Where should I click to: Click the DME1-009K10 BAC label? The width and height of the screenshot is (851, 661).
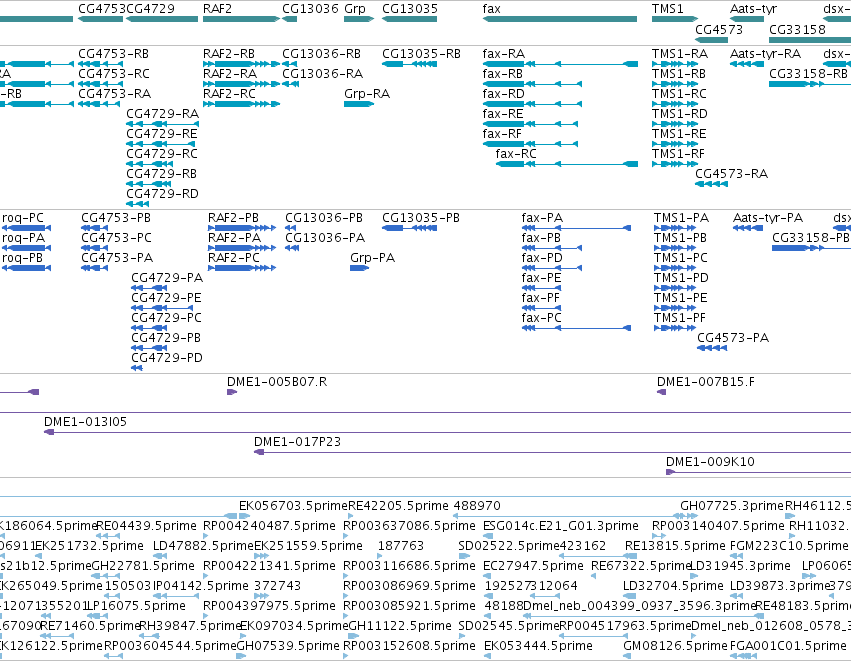710,462
